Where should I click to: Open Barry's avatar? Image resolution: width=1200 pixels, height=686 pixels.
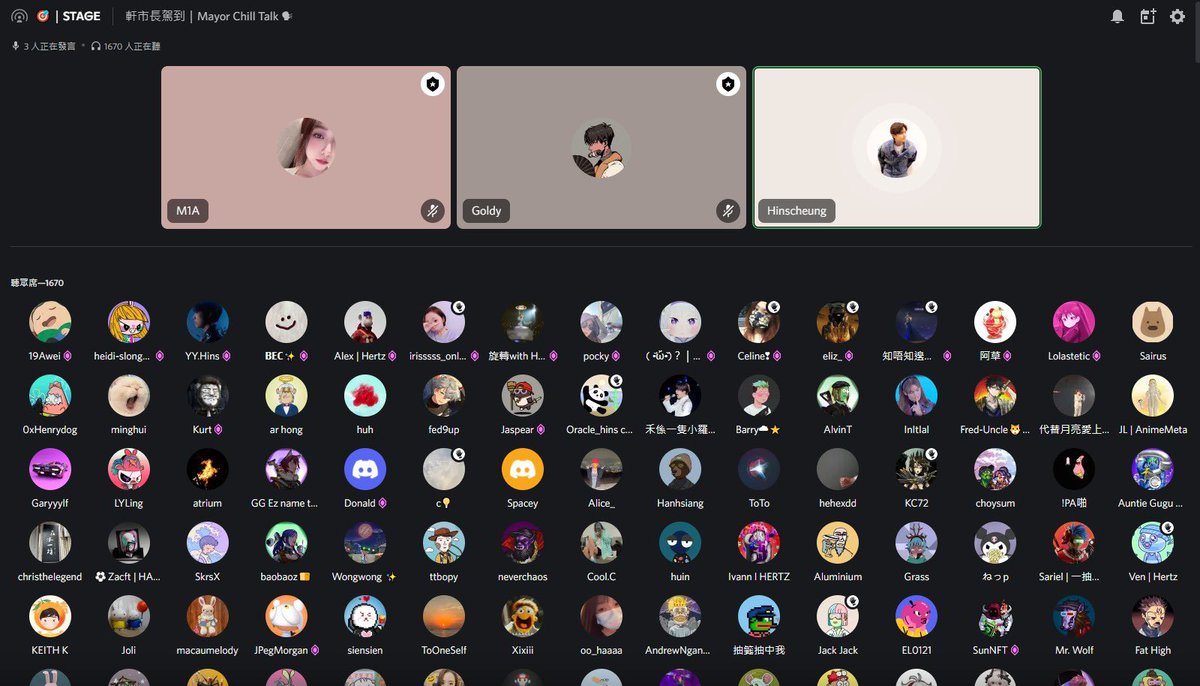pyautogui.click(x=759, y=396)
